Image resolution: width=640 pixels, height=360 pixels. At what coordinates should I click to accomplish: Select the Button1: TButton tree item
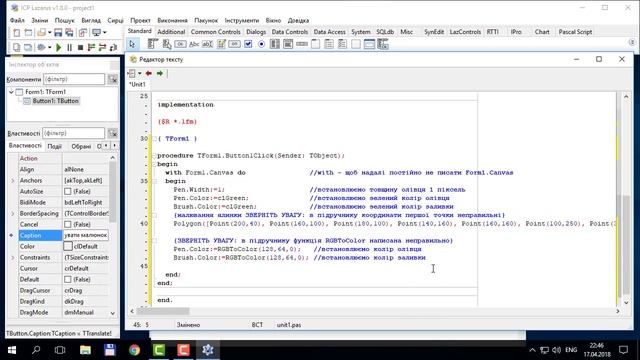click(56, 101)
